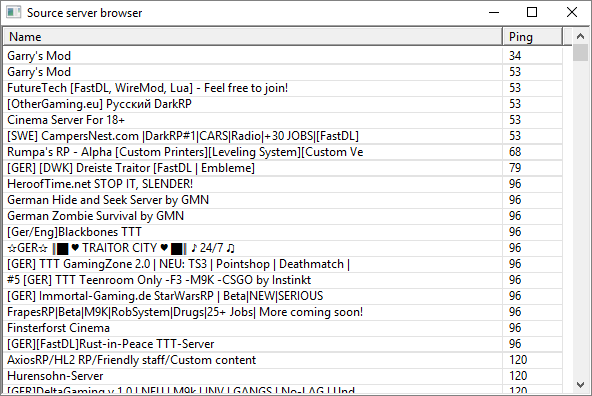Select the [SWE] CampersNest.com DarkRP server

(x=283, y=136)
